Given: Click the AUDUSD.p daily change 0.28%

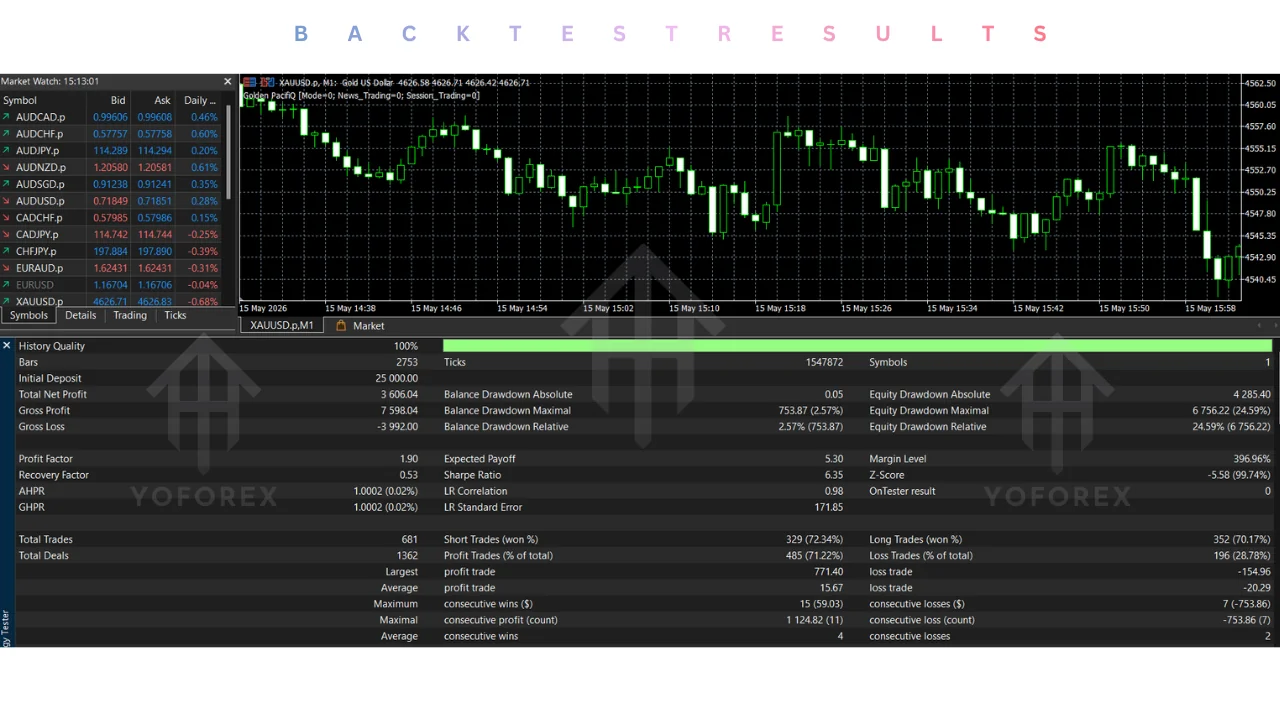Looking at the screenshot, I should [204, 201].
